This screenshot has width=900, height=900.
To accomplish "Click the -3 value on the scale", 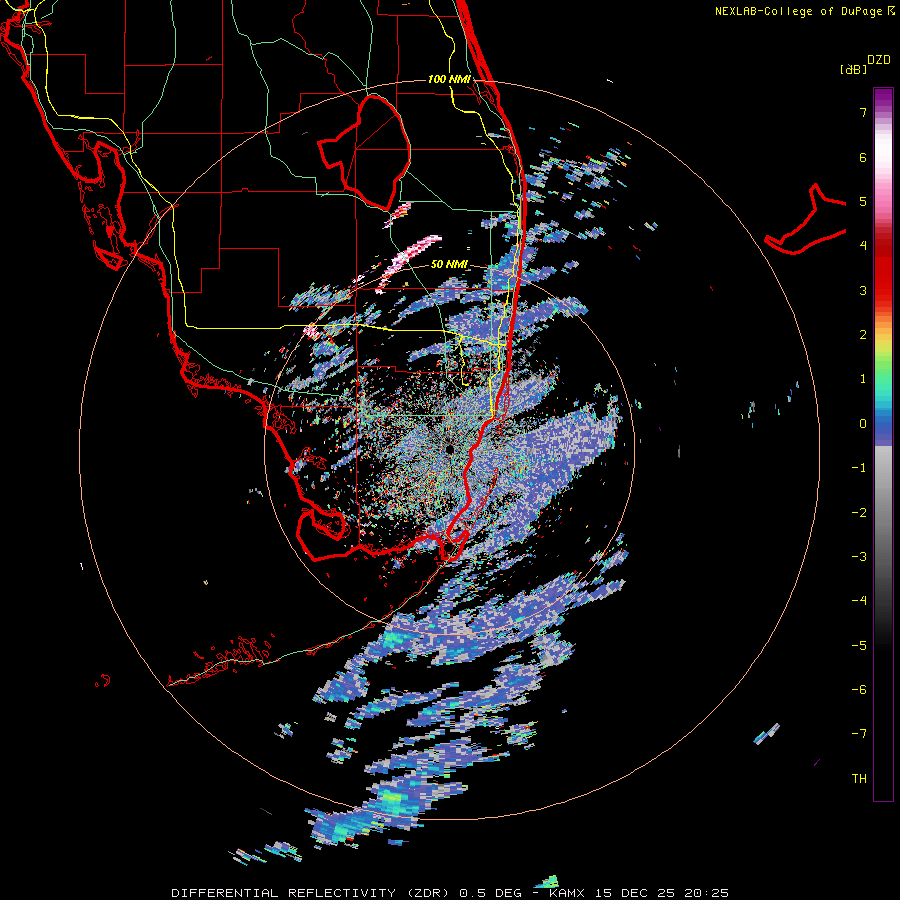I will click(x=859, y=557).
